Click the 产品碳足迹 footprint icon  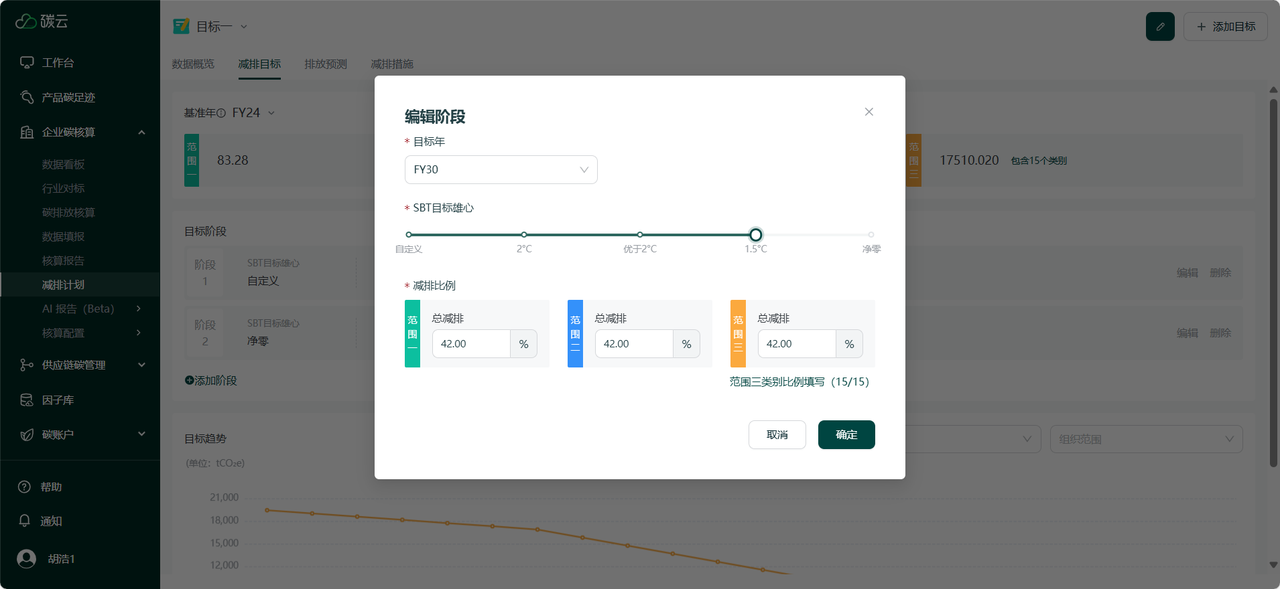(x=27, y=98)
